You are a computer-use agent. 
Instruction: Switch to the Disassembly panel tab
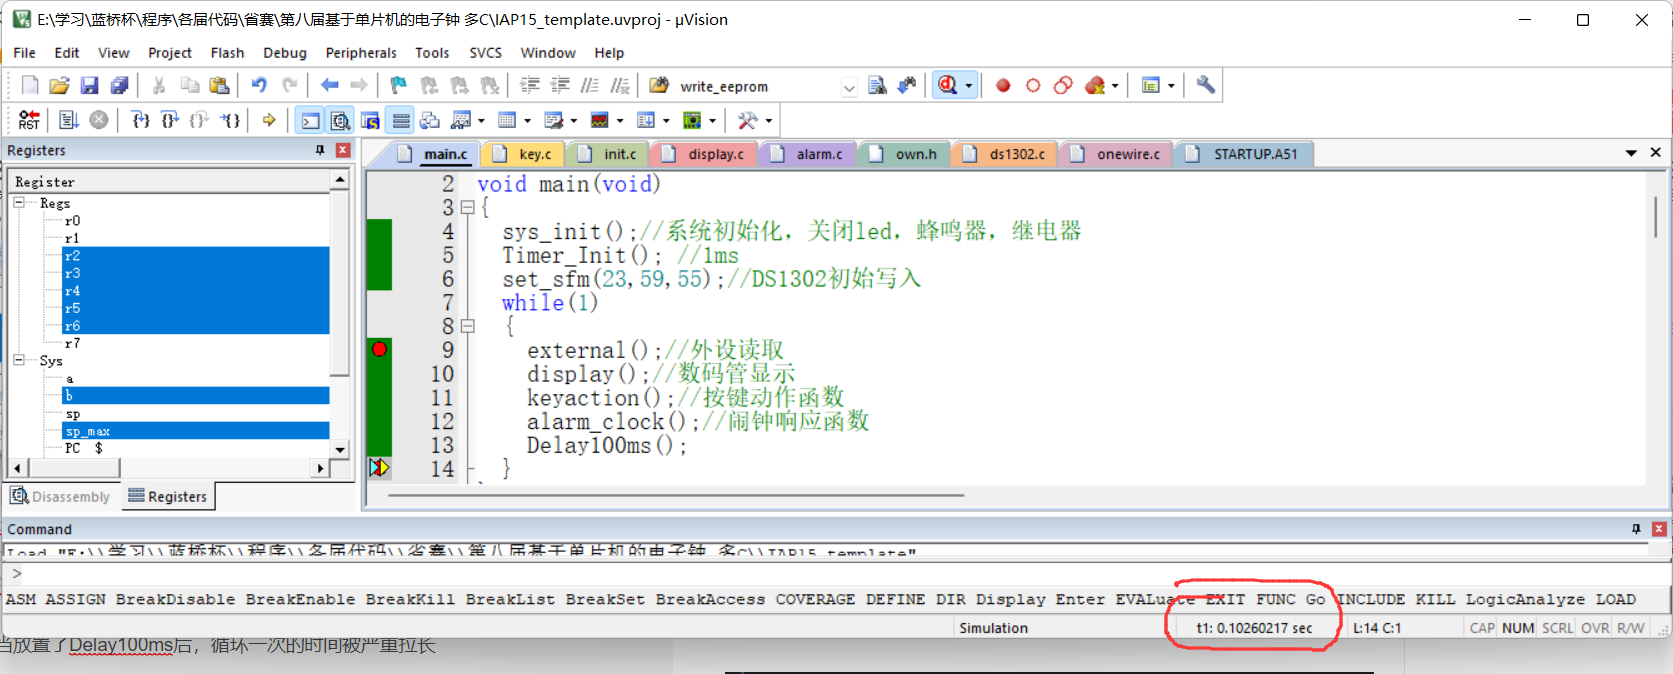61,496
